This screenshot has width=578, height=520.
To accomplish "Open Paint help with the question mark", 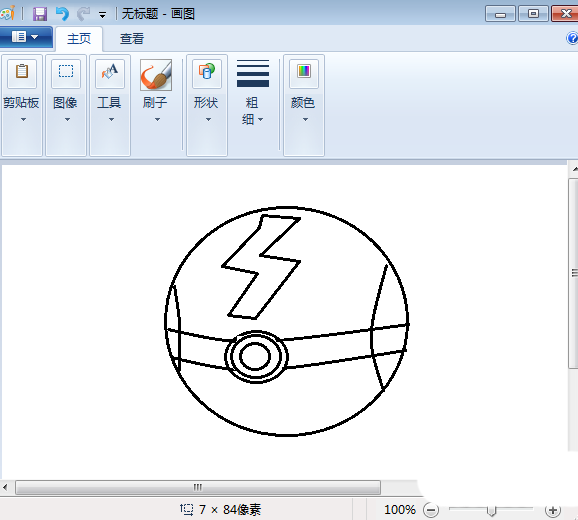I will pyautogui.click(x=572, y=38).
